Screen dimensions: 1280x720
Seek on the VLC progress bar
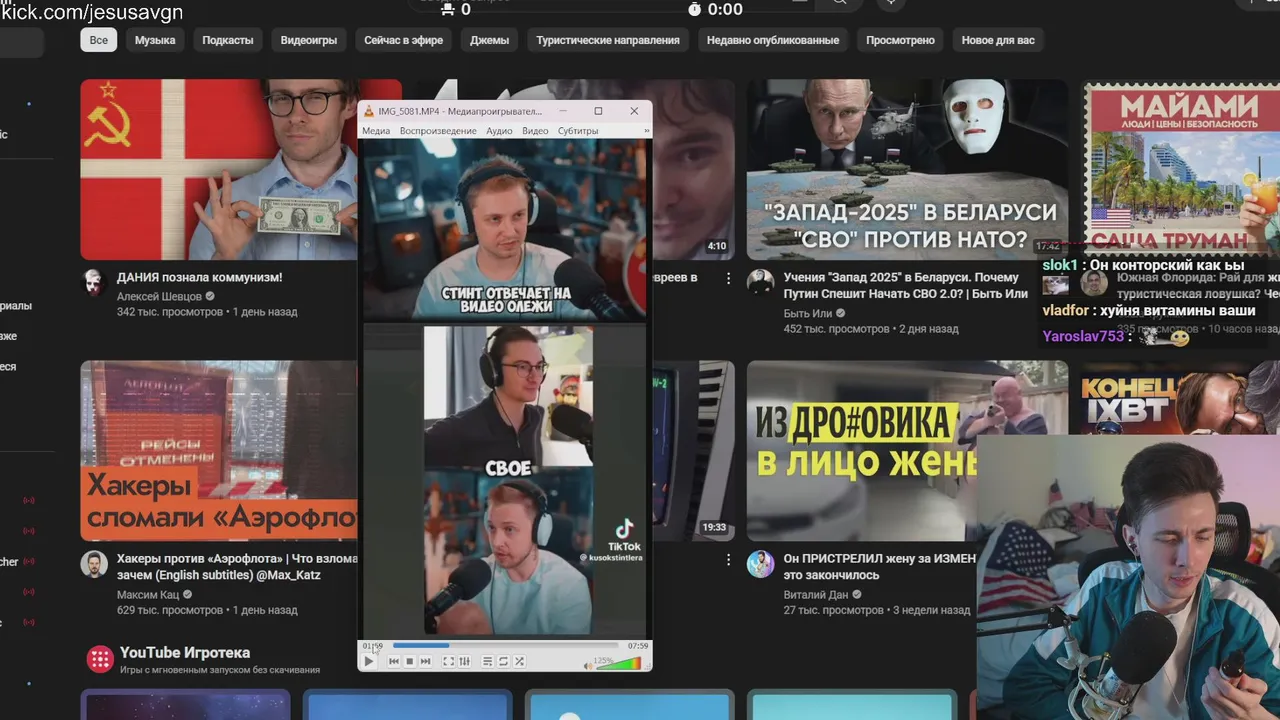pyautogui.click(x=505, y=645)
